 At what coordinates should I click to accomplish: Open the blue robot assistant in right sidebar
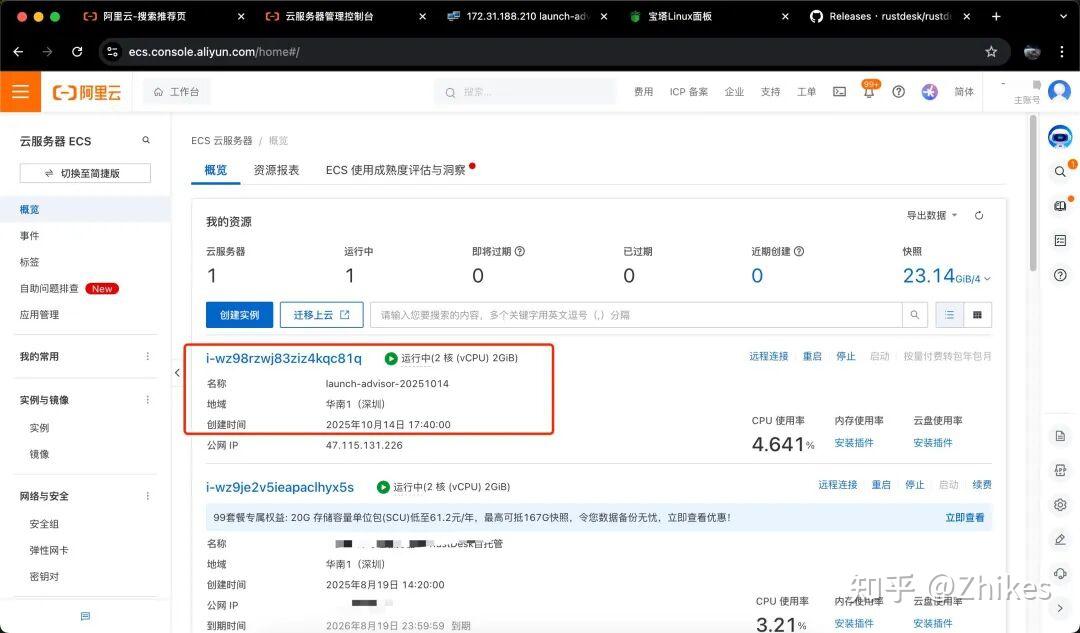click(x=1060, y=137)
